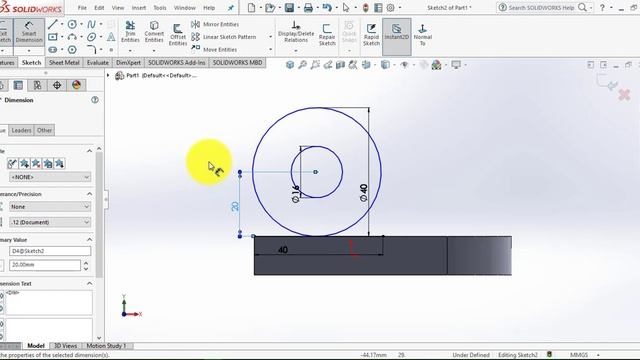Screen dimensions: 640x360
Task: Switch to SOLIDWORKS Add-Ins tab
Action: 177,62
